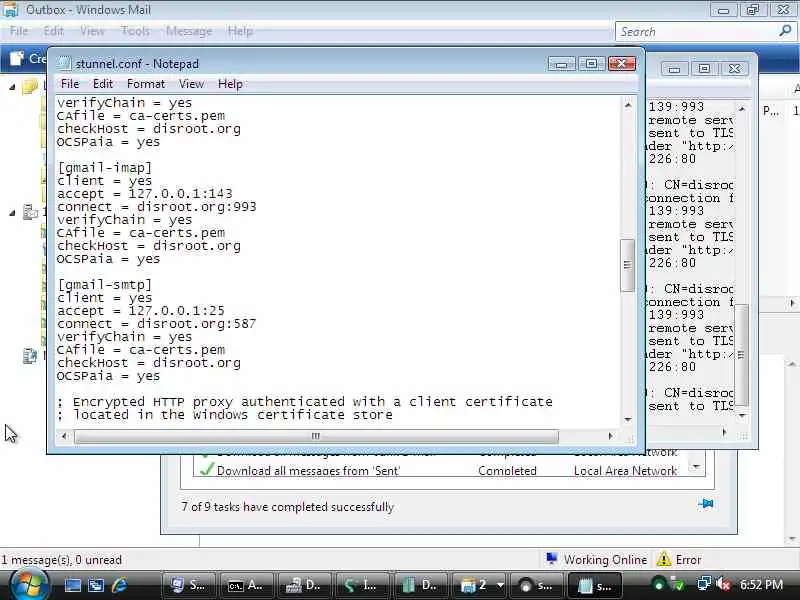Click the stunnel tray icon

(659, 585)
